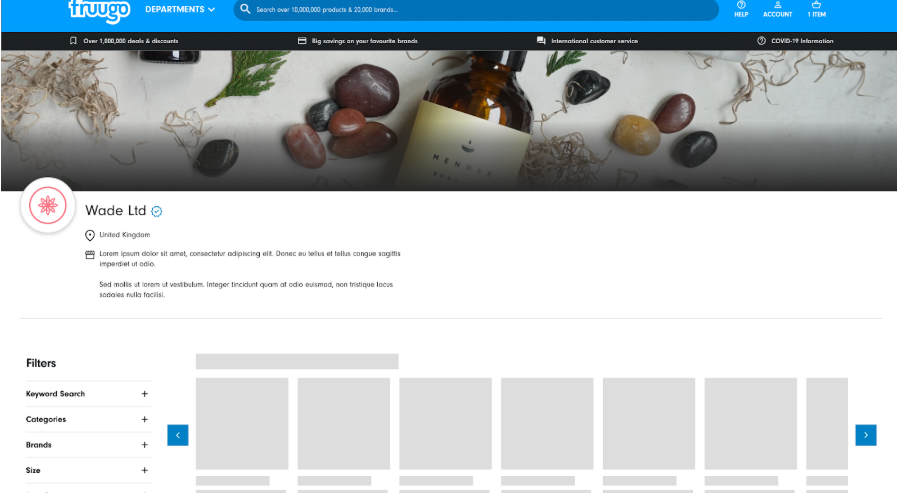Open Over 1,000,000 deals & discounts link
This screenshot has width=897, height=494.
click(125, 41)
